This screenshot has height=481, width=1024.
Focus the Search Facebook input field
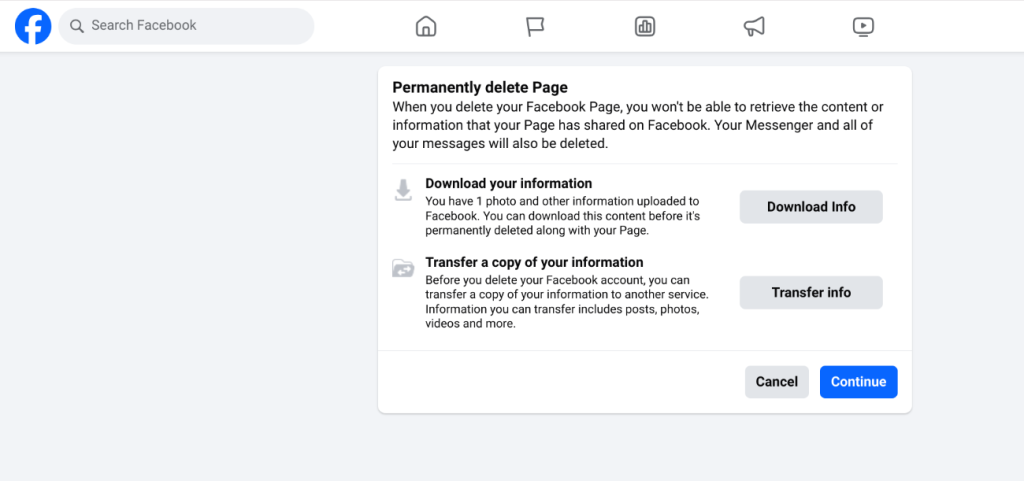point(187,26)
